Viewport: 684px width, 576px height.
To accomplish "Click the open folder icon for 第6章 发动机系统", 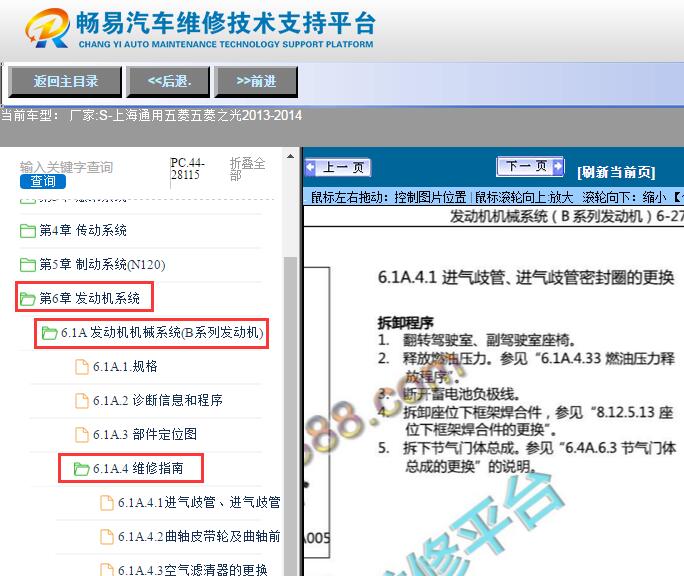I will click(28, 299).
